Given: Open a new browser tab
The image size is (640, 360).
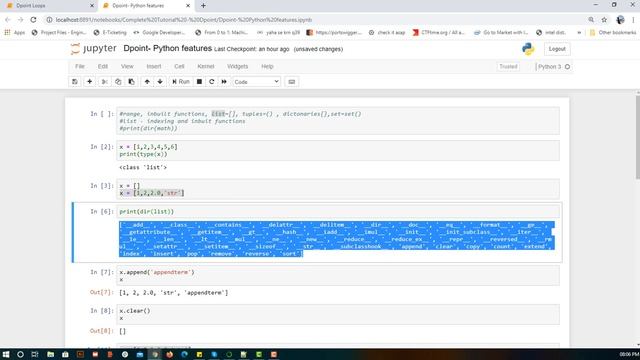Looking at the screenshot, I should point(203,6).
